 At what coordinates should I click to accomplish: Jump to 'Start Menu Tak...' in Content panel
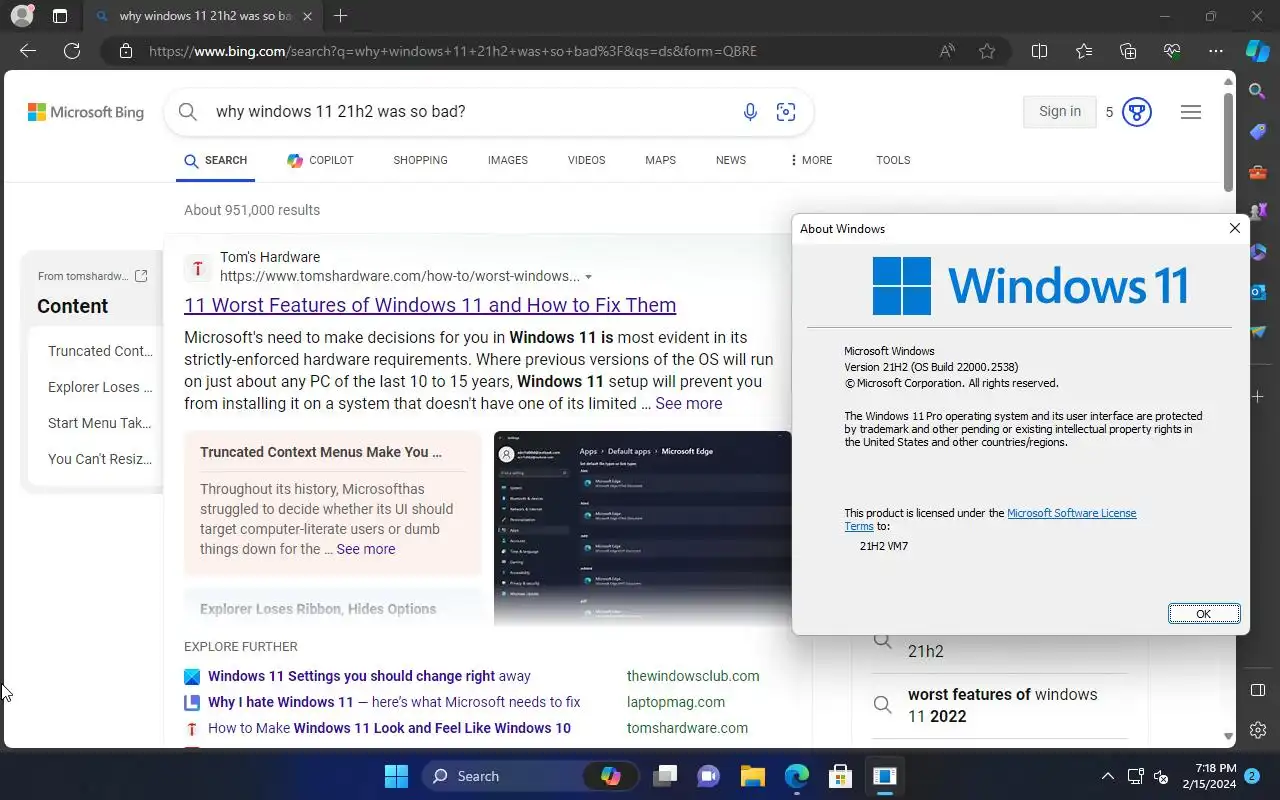click(x=100, y=423)
